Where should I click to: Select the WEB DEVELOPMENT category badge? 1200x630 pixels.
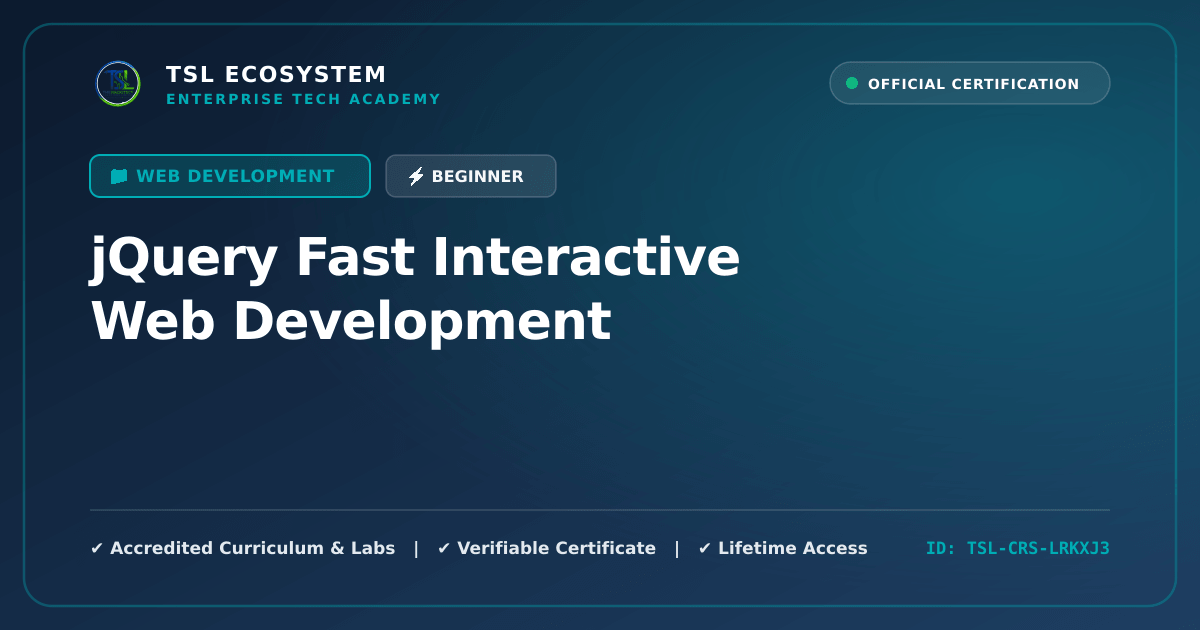pos(230,176)
